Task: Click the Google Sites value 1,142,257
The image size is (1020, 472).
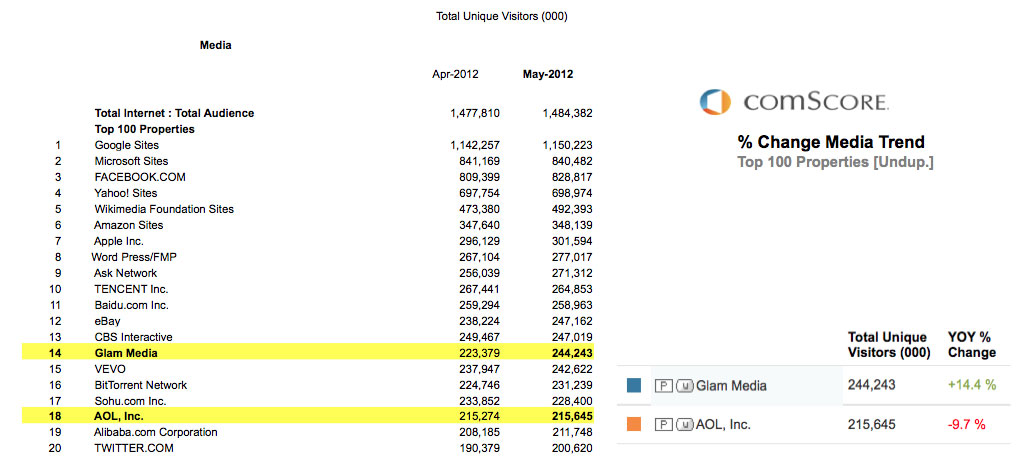Action: pyautogui.click(x=475, y=145)
